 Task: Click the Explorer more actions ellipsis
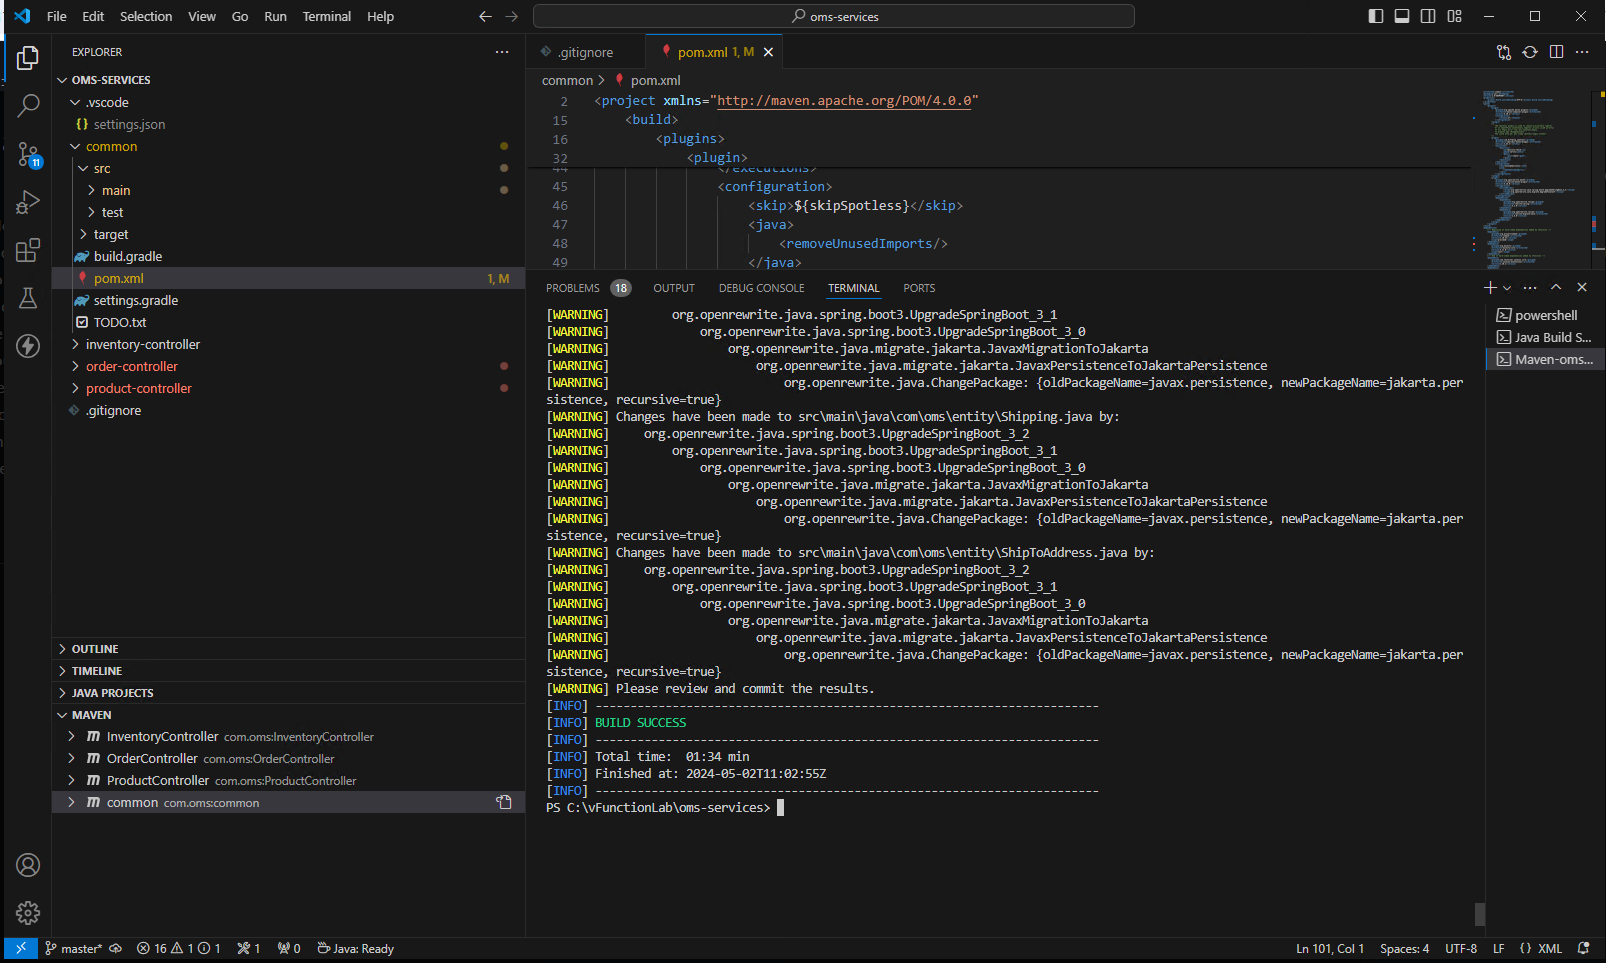tap(502, 52)
